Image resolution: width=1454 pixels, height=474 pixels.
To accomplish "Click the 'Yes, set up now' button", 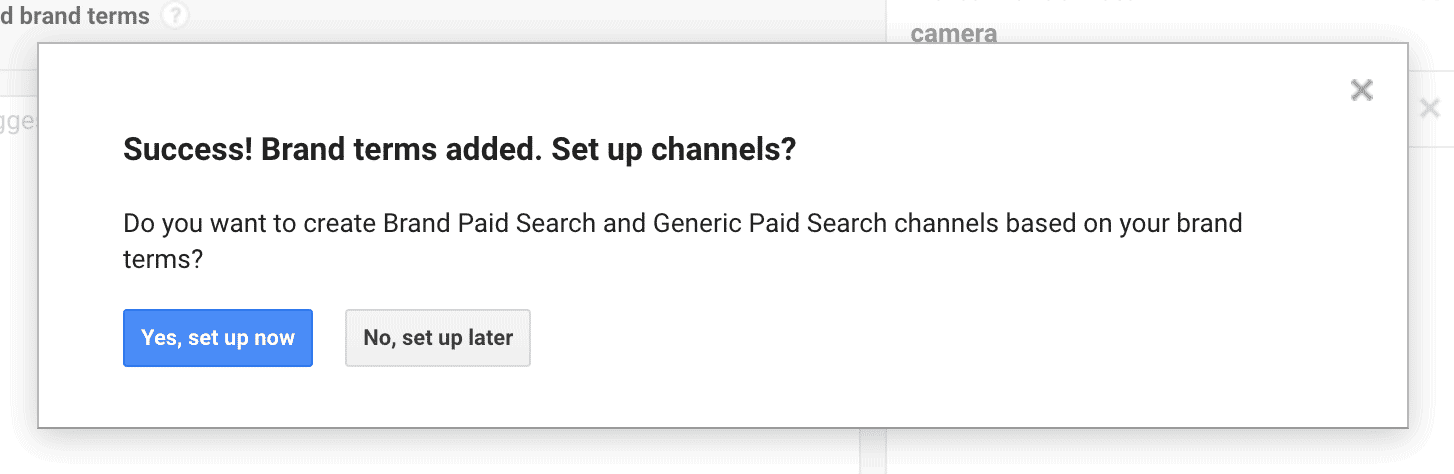I will point(218,338).
